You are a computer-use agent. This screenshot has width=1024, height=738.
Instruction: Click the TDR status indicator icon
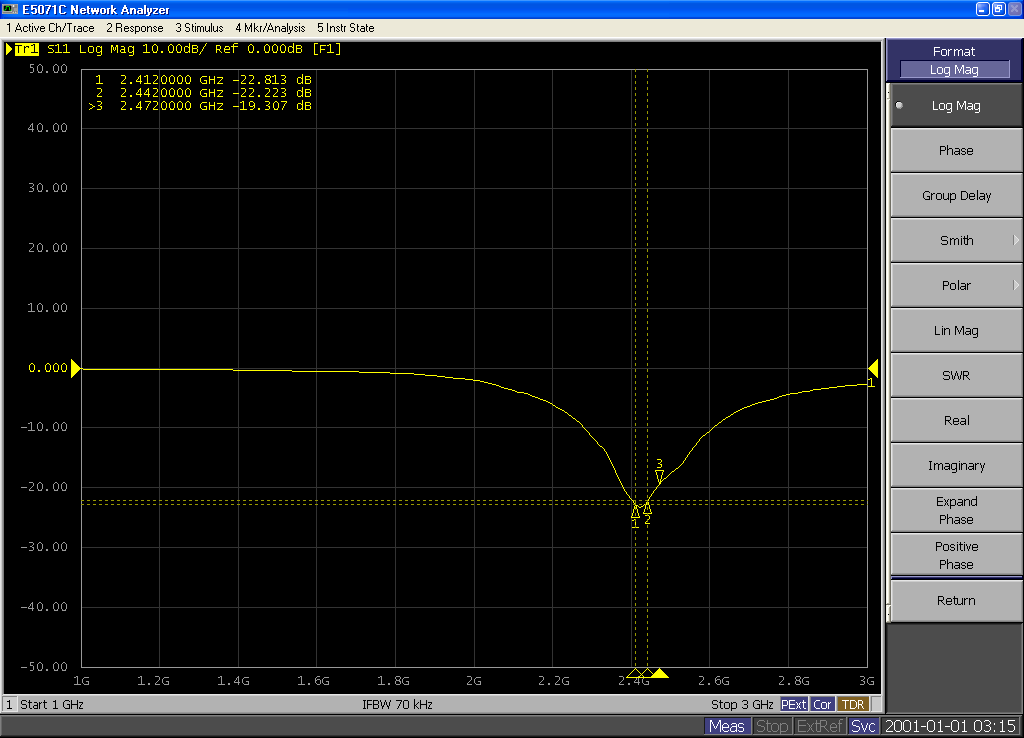852,704
